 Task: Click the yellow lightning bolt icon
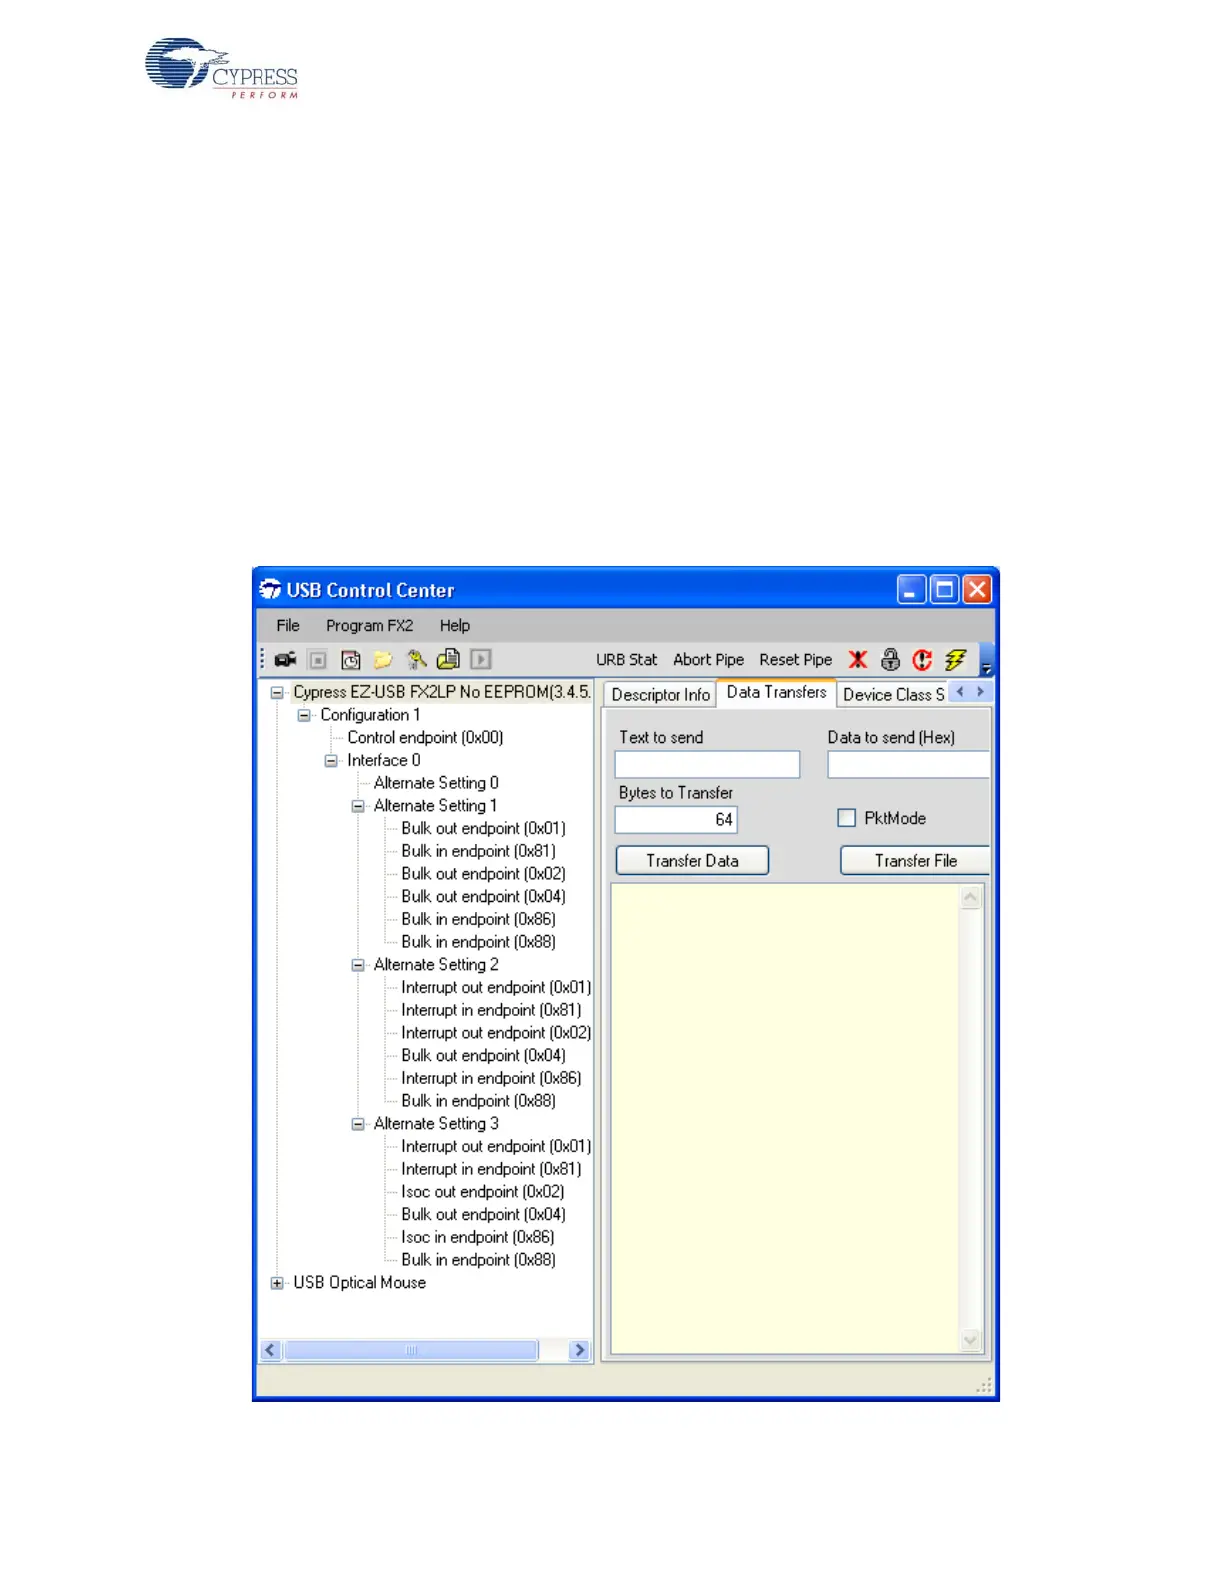point(955,660)
